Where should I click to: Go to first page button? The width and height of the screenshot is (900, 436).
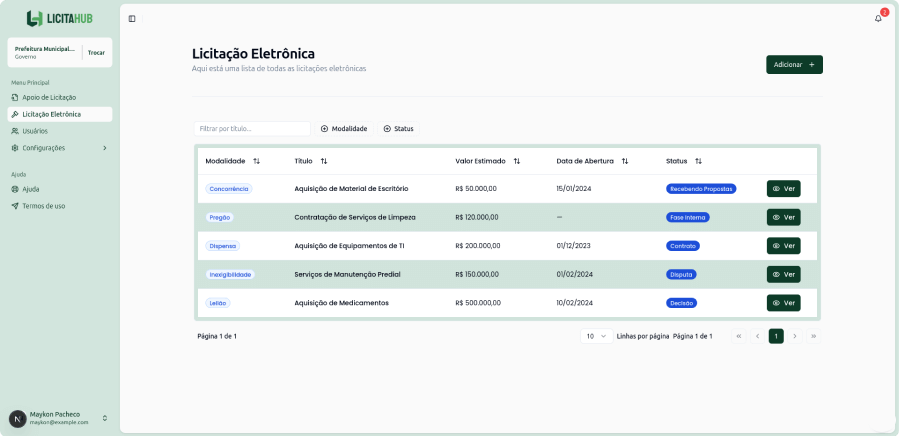coord(739,336)
